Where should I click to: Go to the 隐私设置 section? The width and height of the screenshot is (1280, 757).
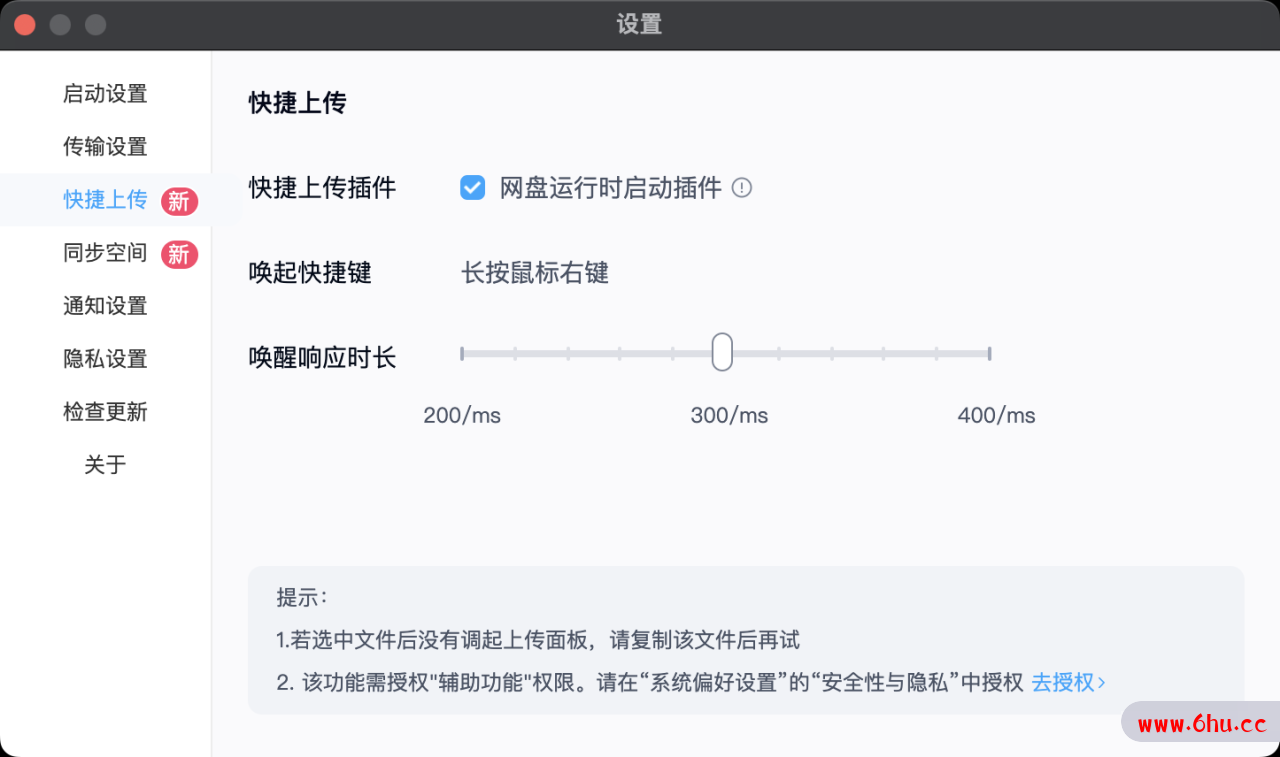point(105,359)
